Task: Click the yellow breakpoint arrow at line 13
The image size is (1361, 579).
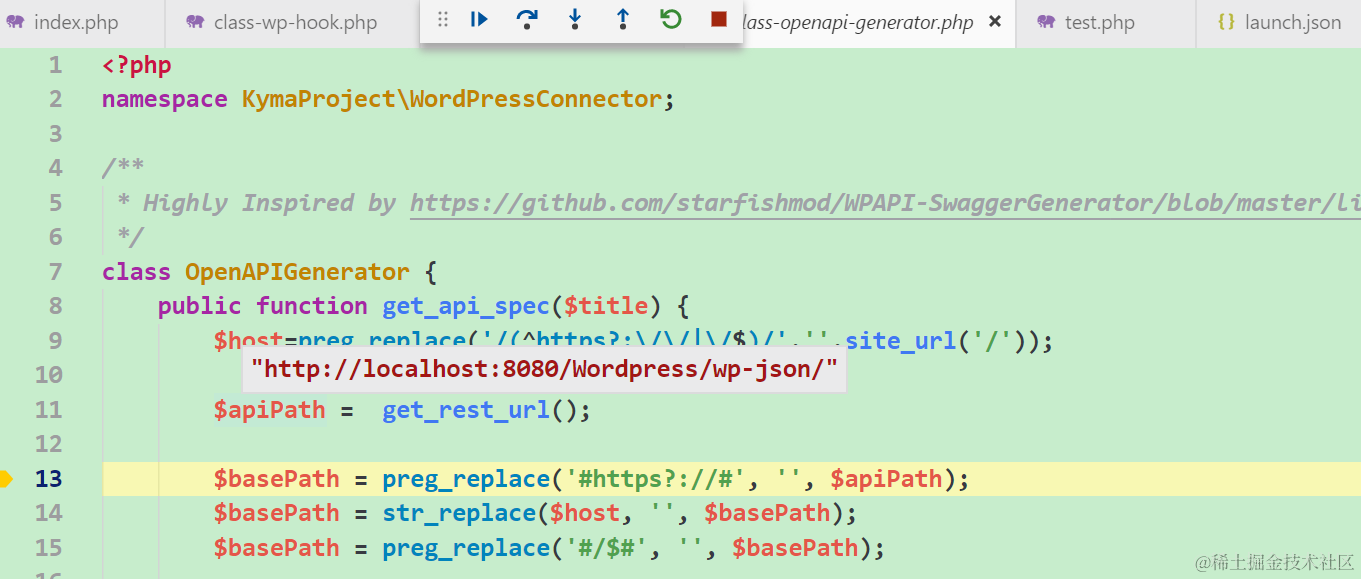Action: (x=6, y=479)
